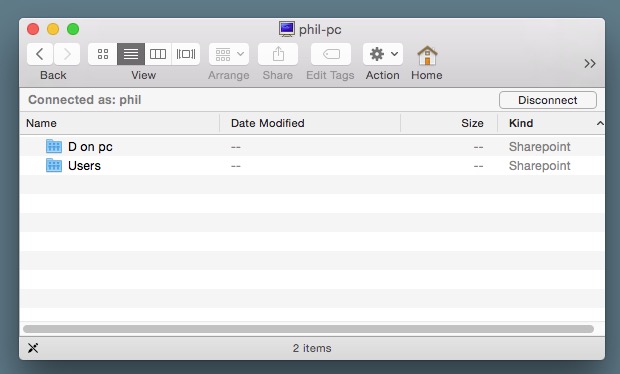This screenshot has height=374, width=620.
Task: Sort by the Size column
Action: tap(449, 123)
